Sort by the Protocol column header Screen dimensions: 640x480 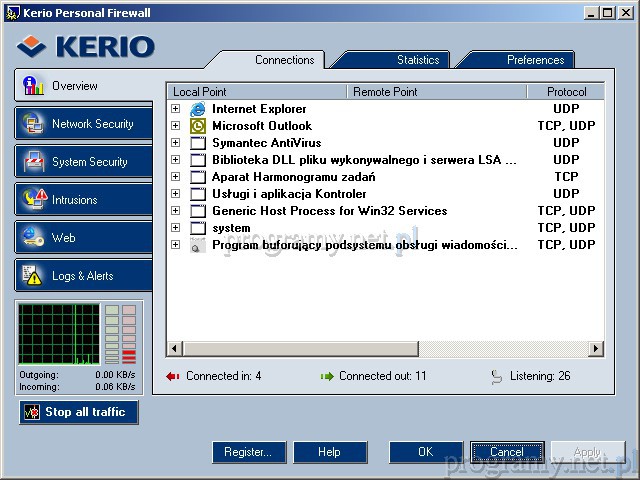click(x=566, y=92)
